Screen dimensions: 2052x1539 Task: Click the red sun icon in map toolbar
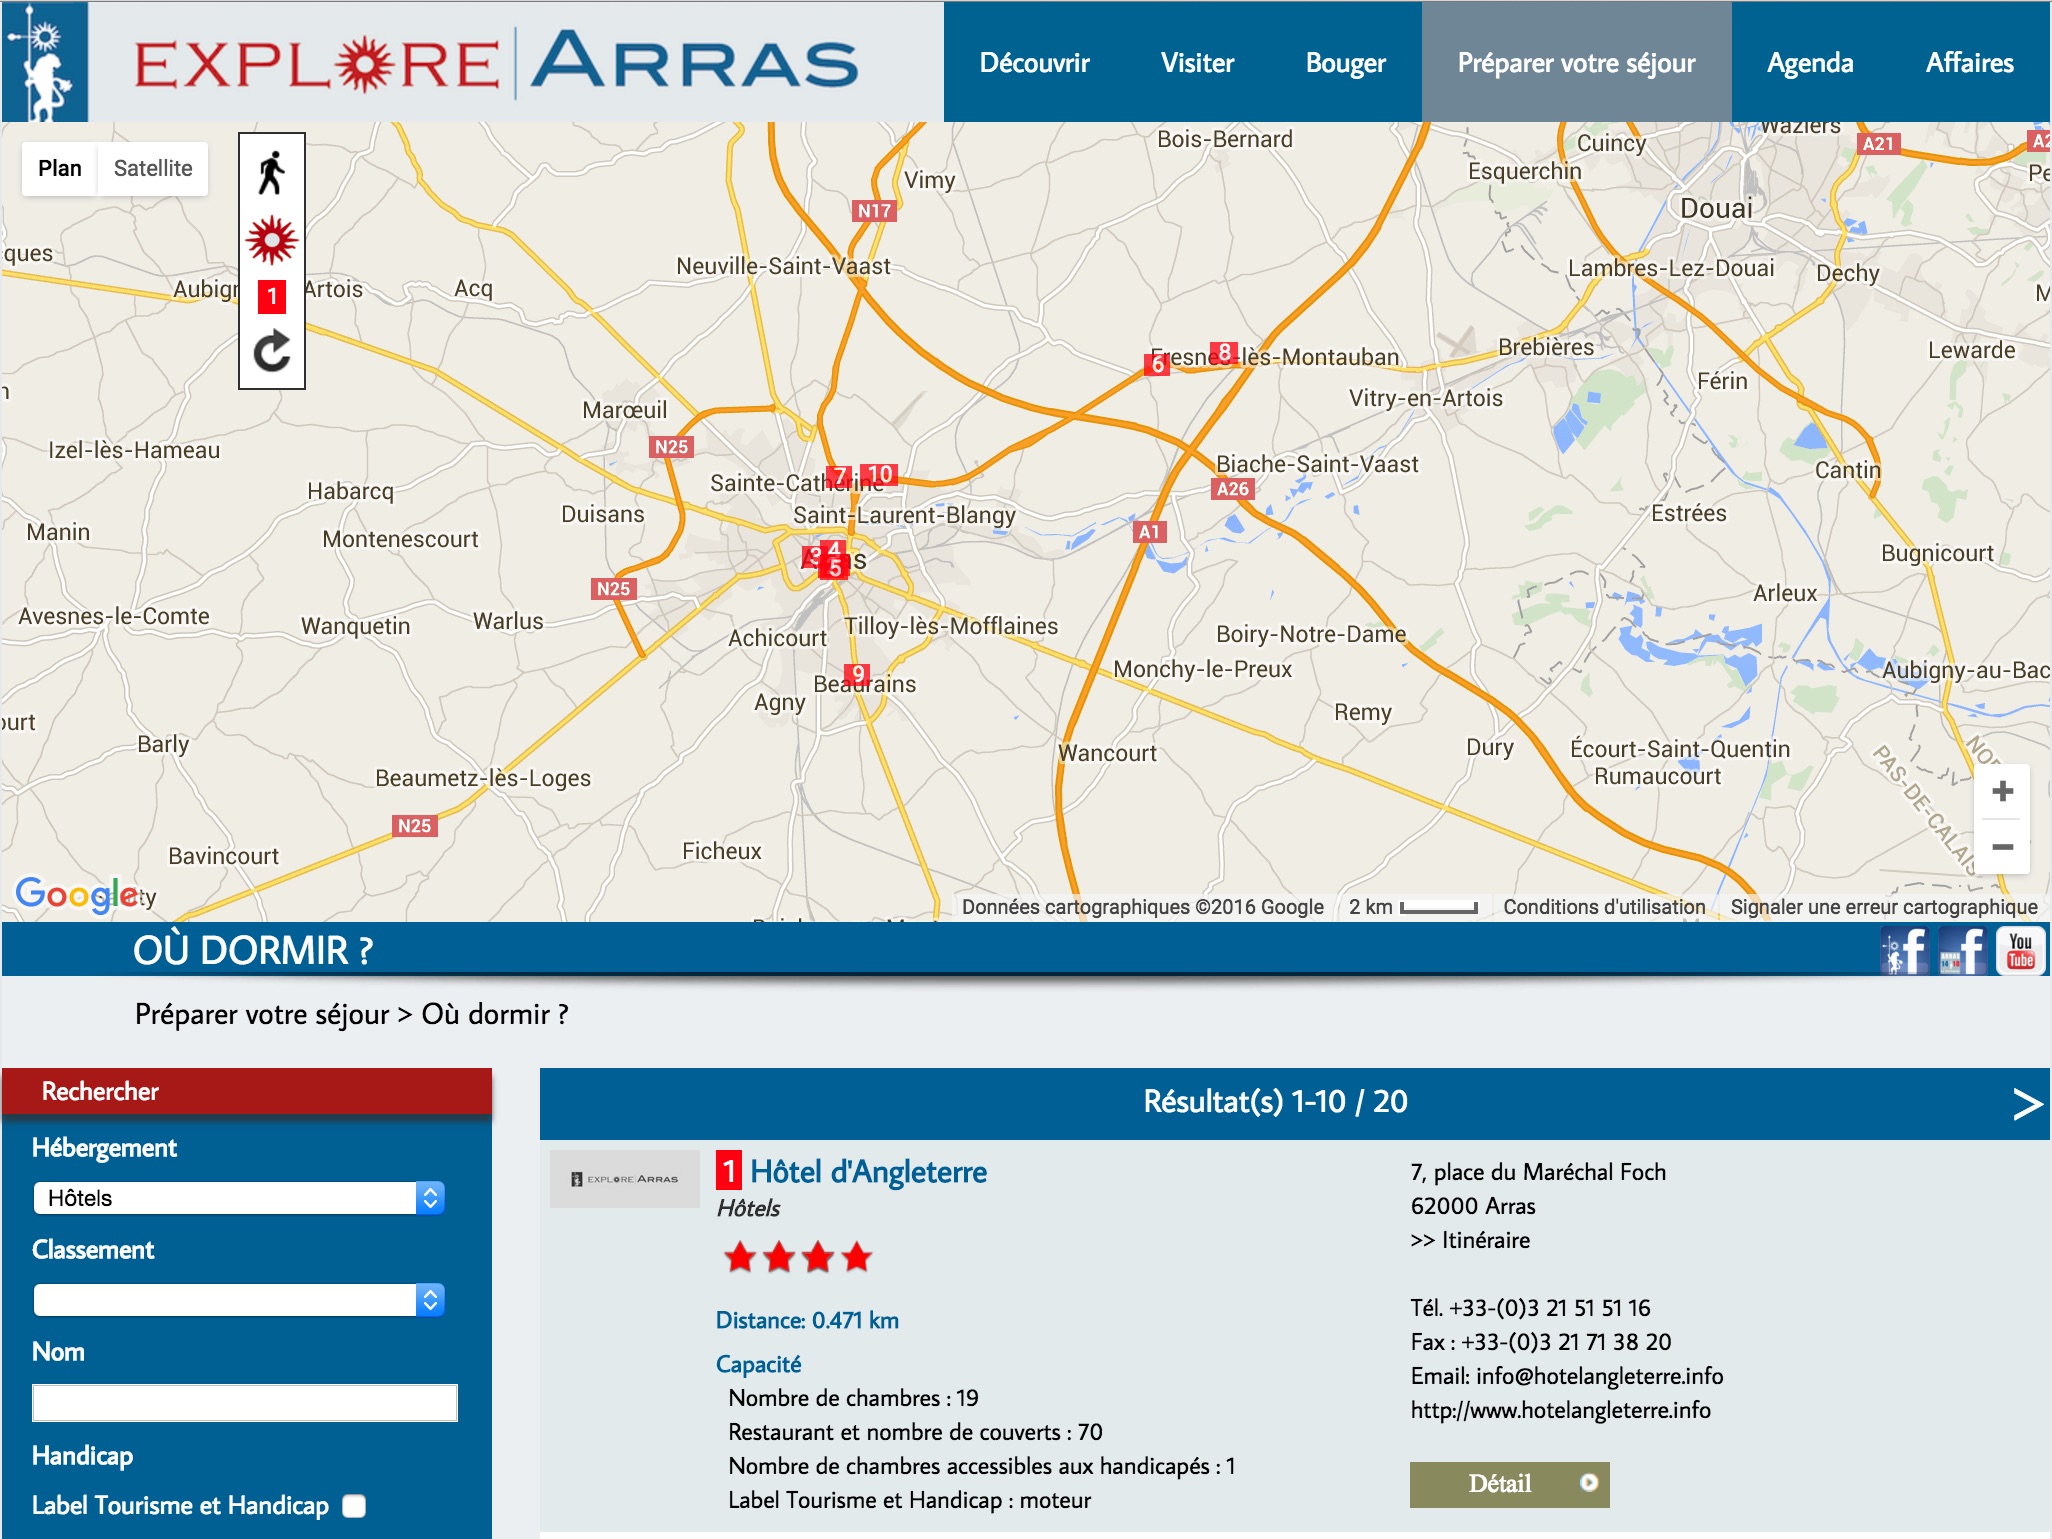point(272,240)
